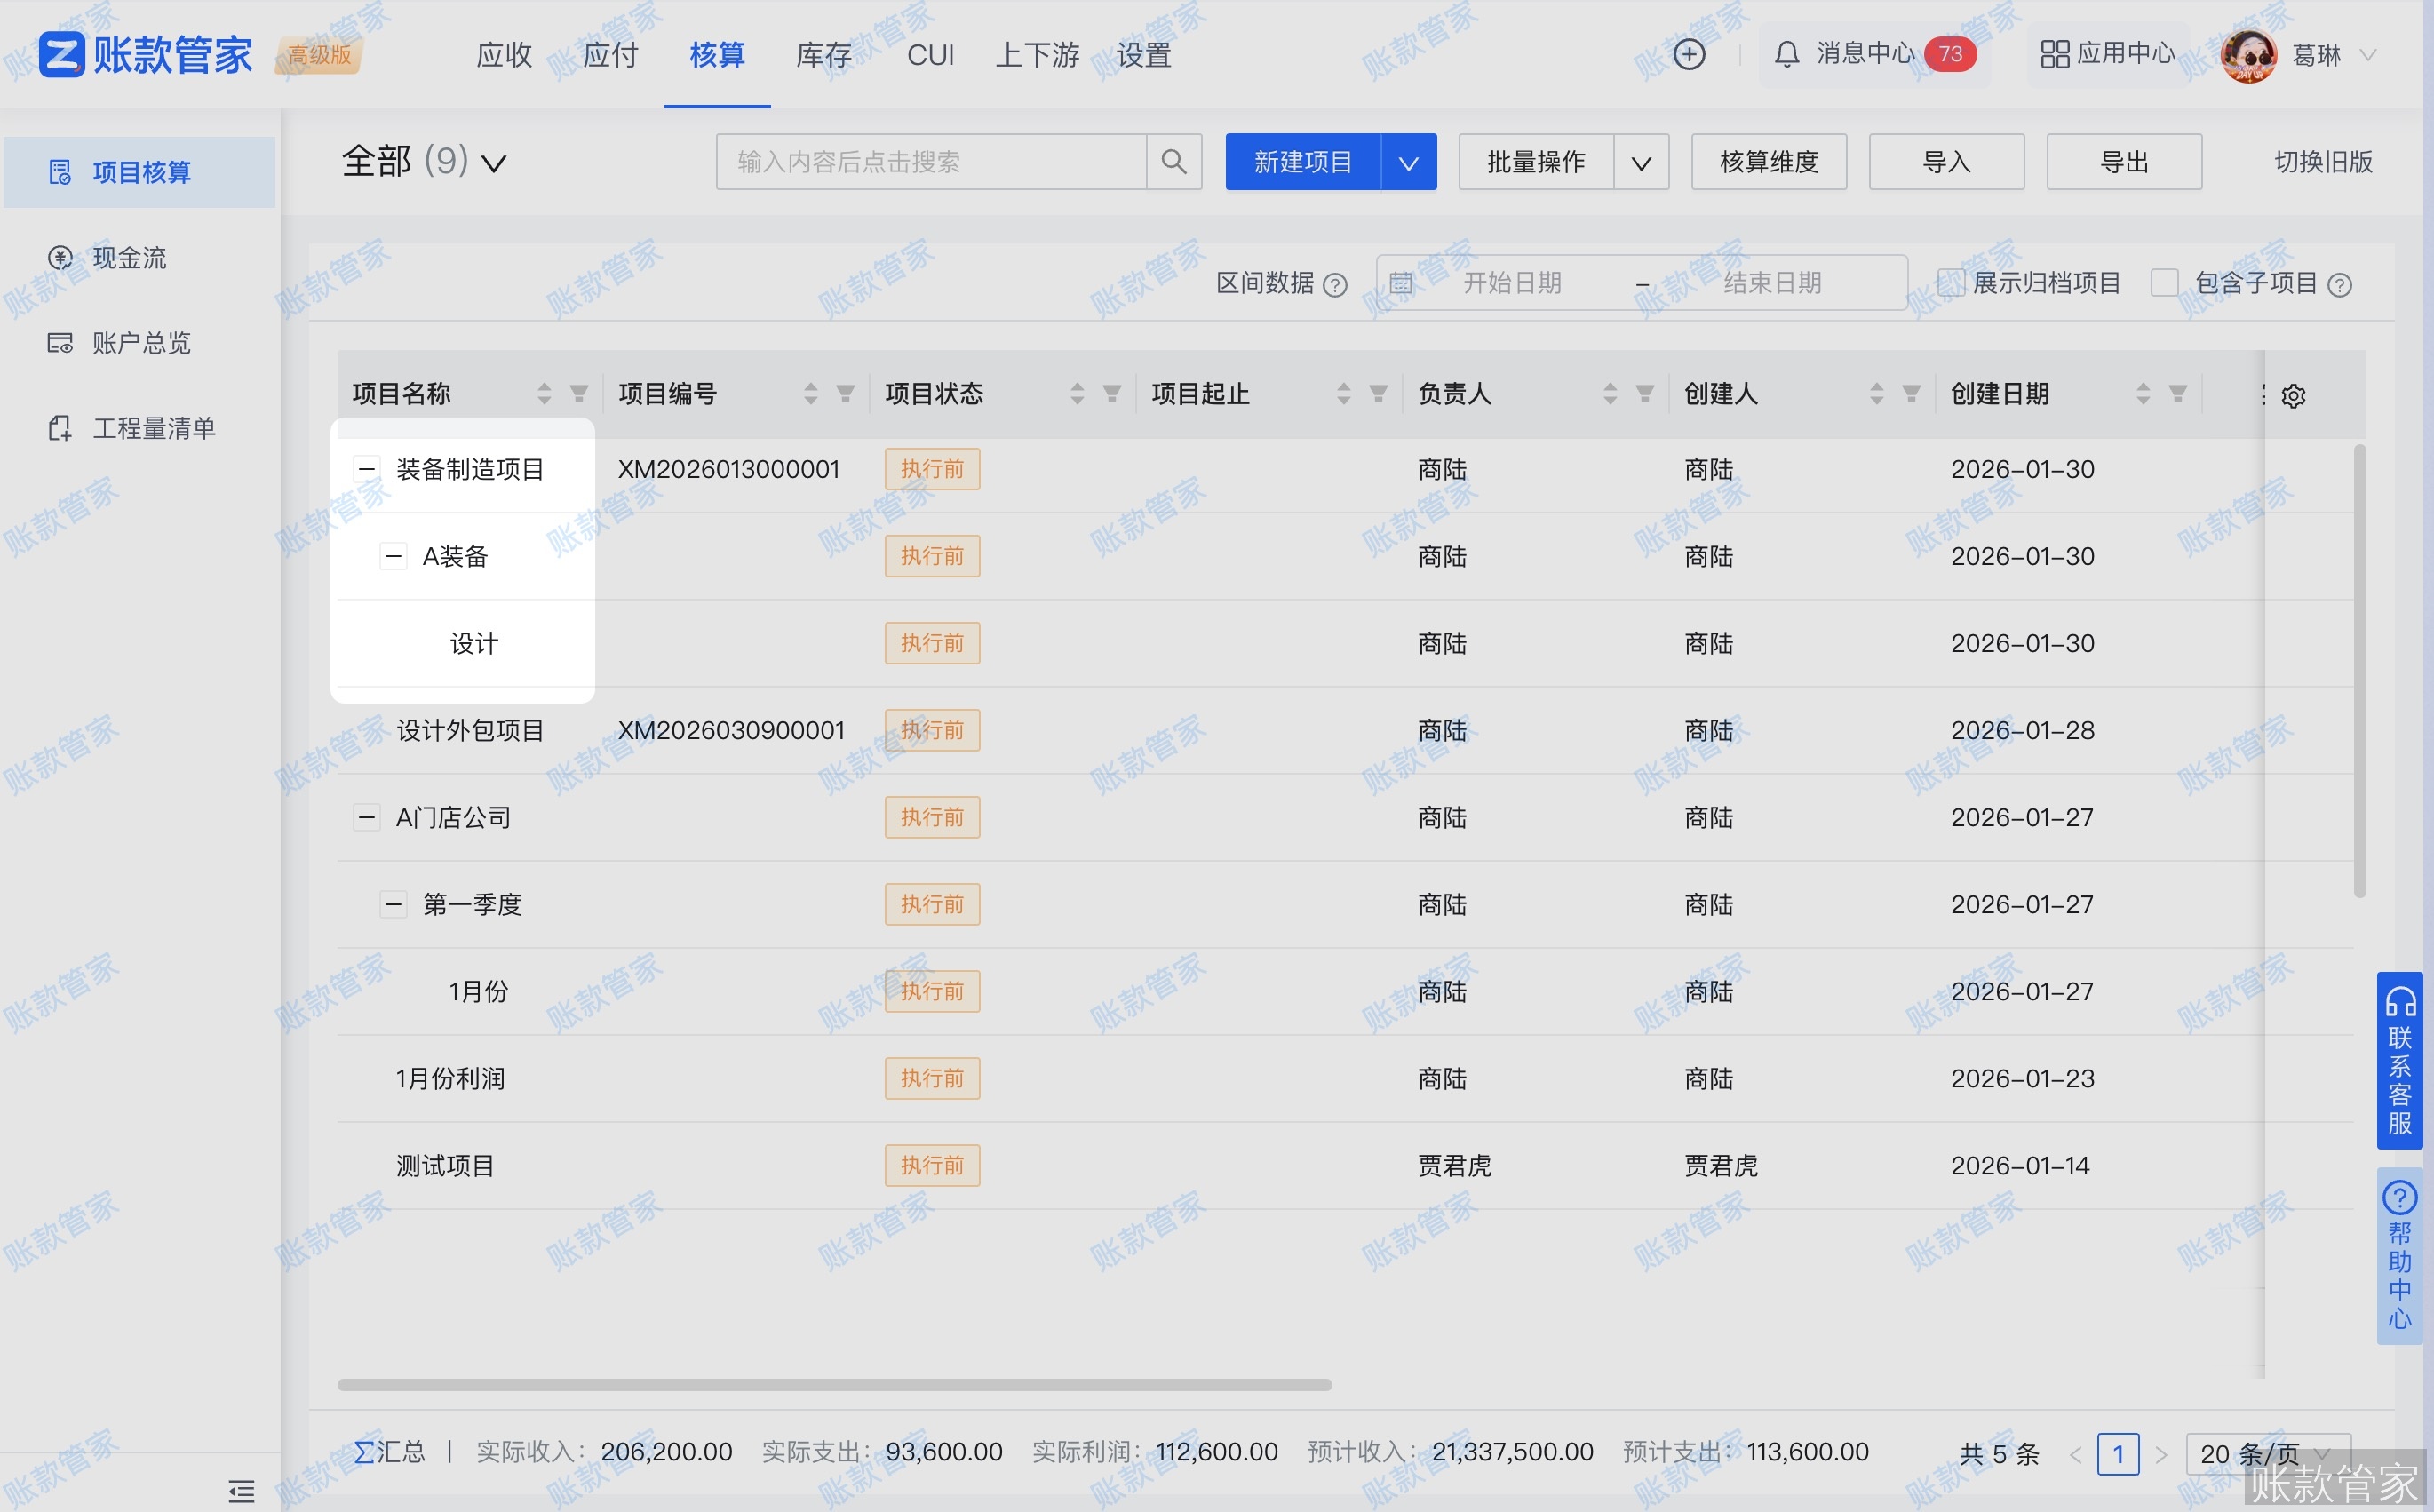This screenshot has width=2434, height=1512.
Task: Open 联系客服 headset widget
Action: 2399,1060
